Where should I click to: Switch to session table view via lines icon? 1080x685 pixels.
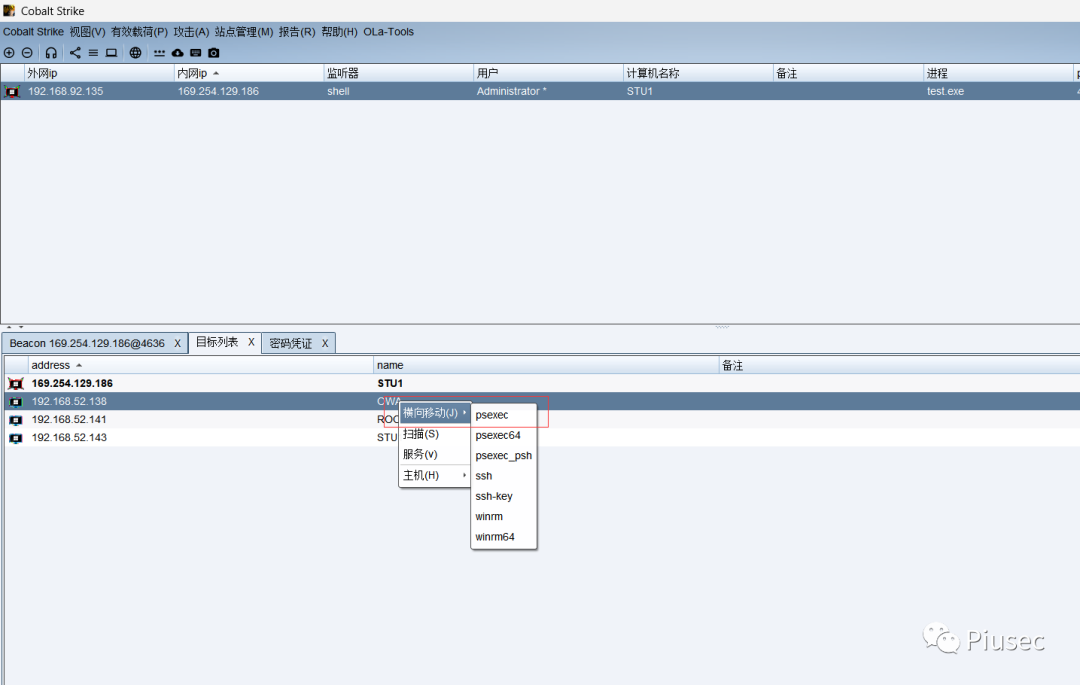93,52
